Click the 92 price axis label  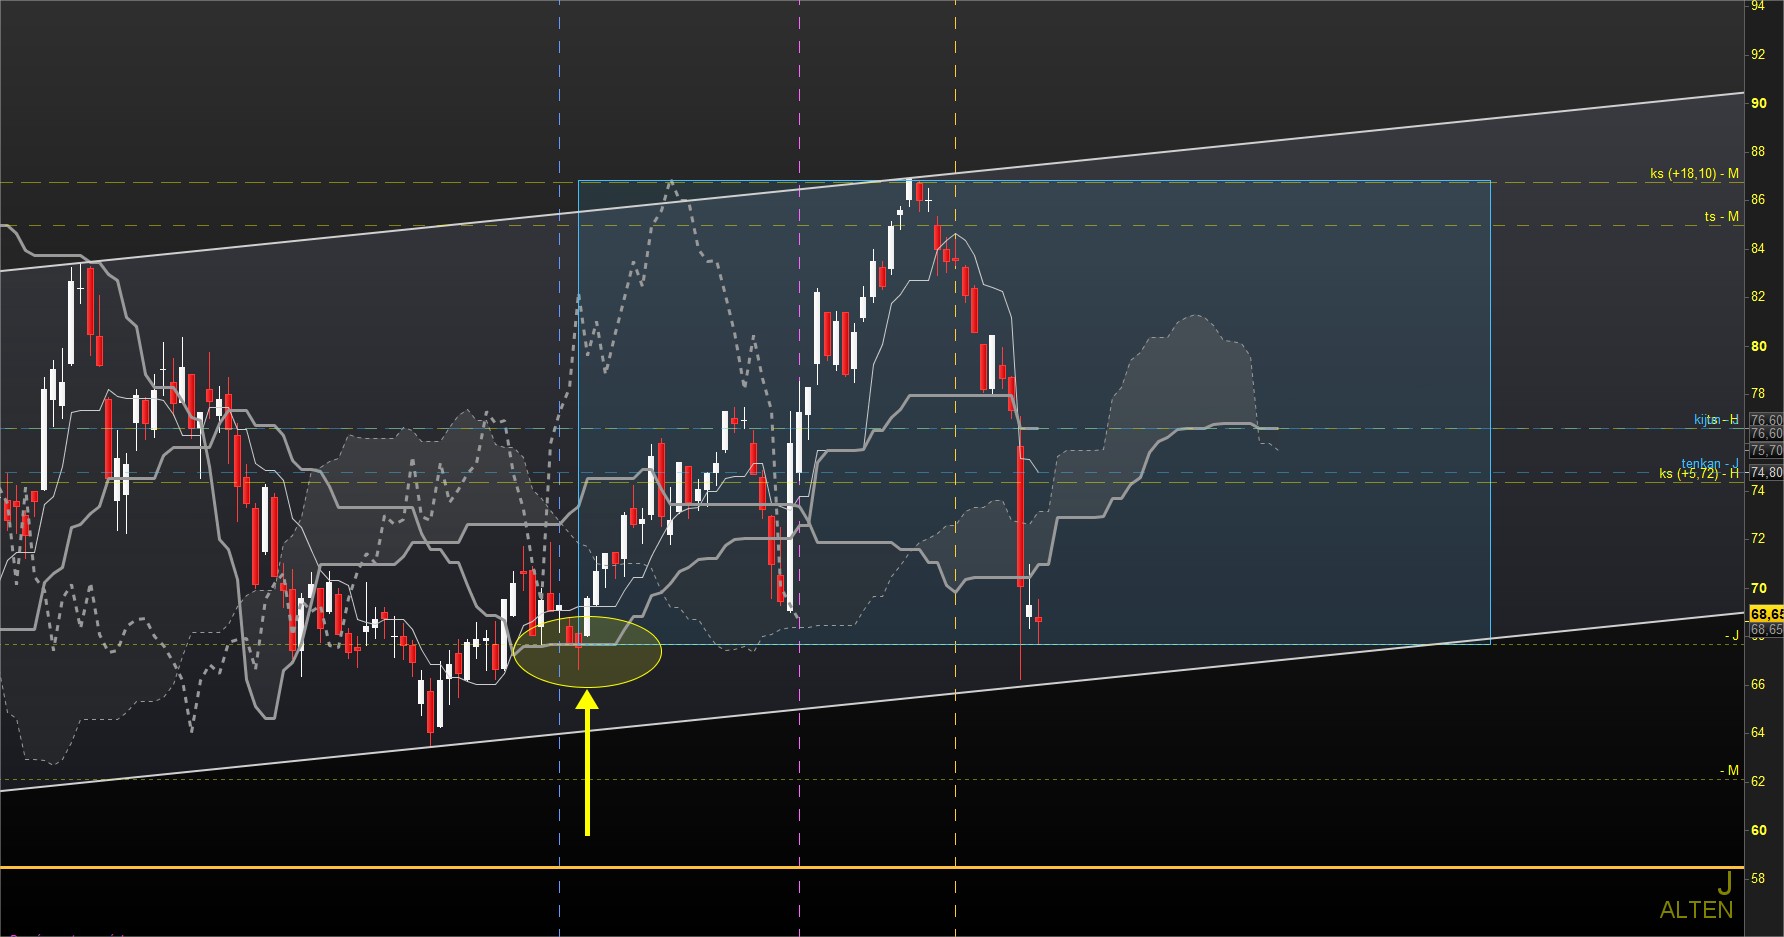1757,54
